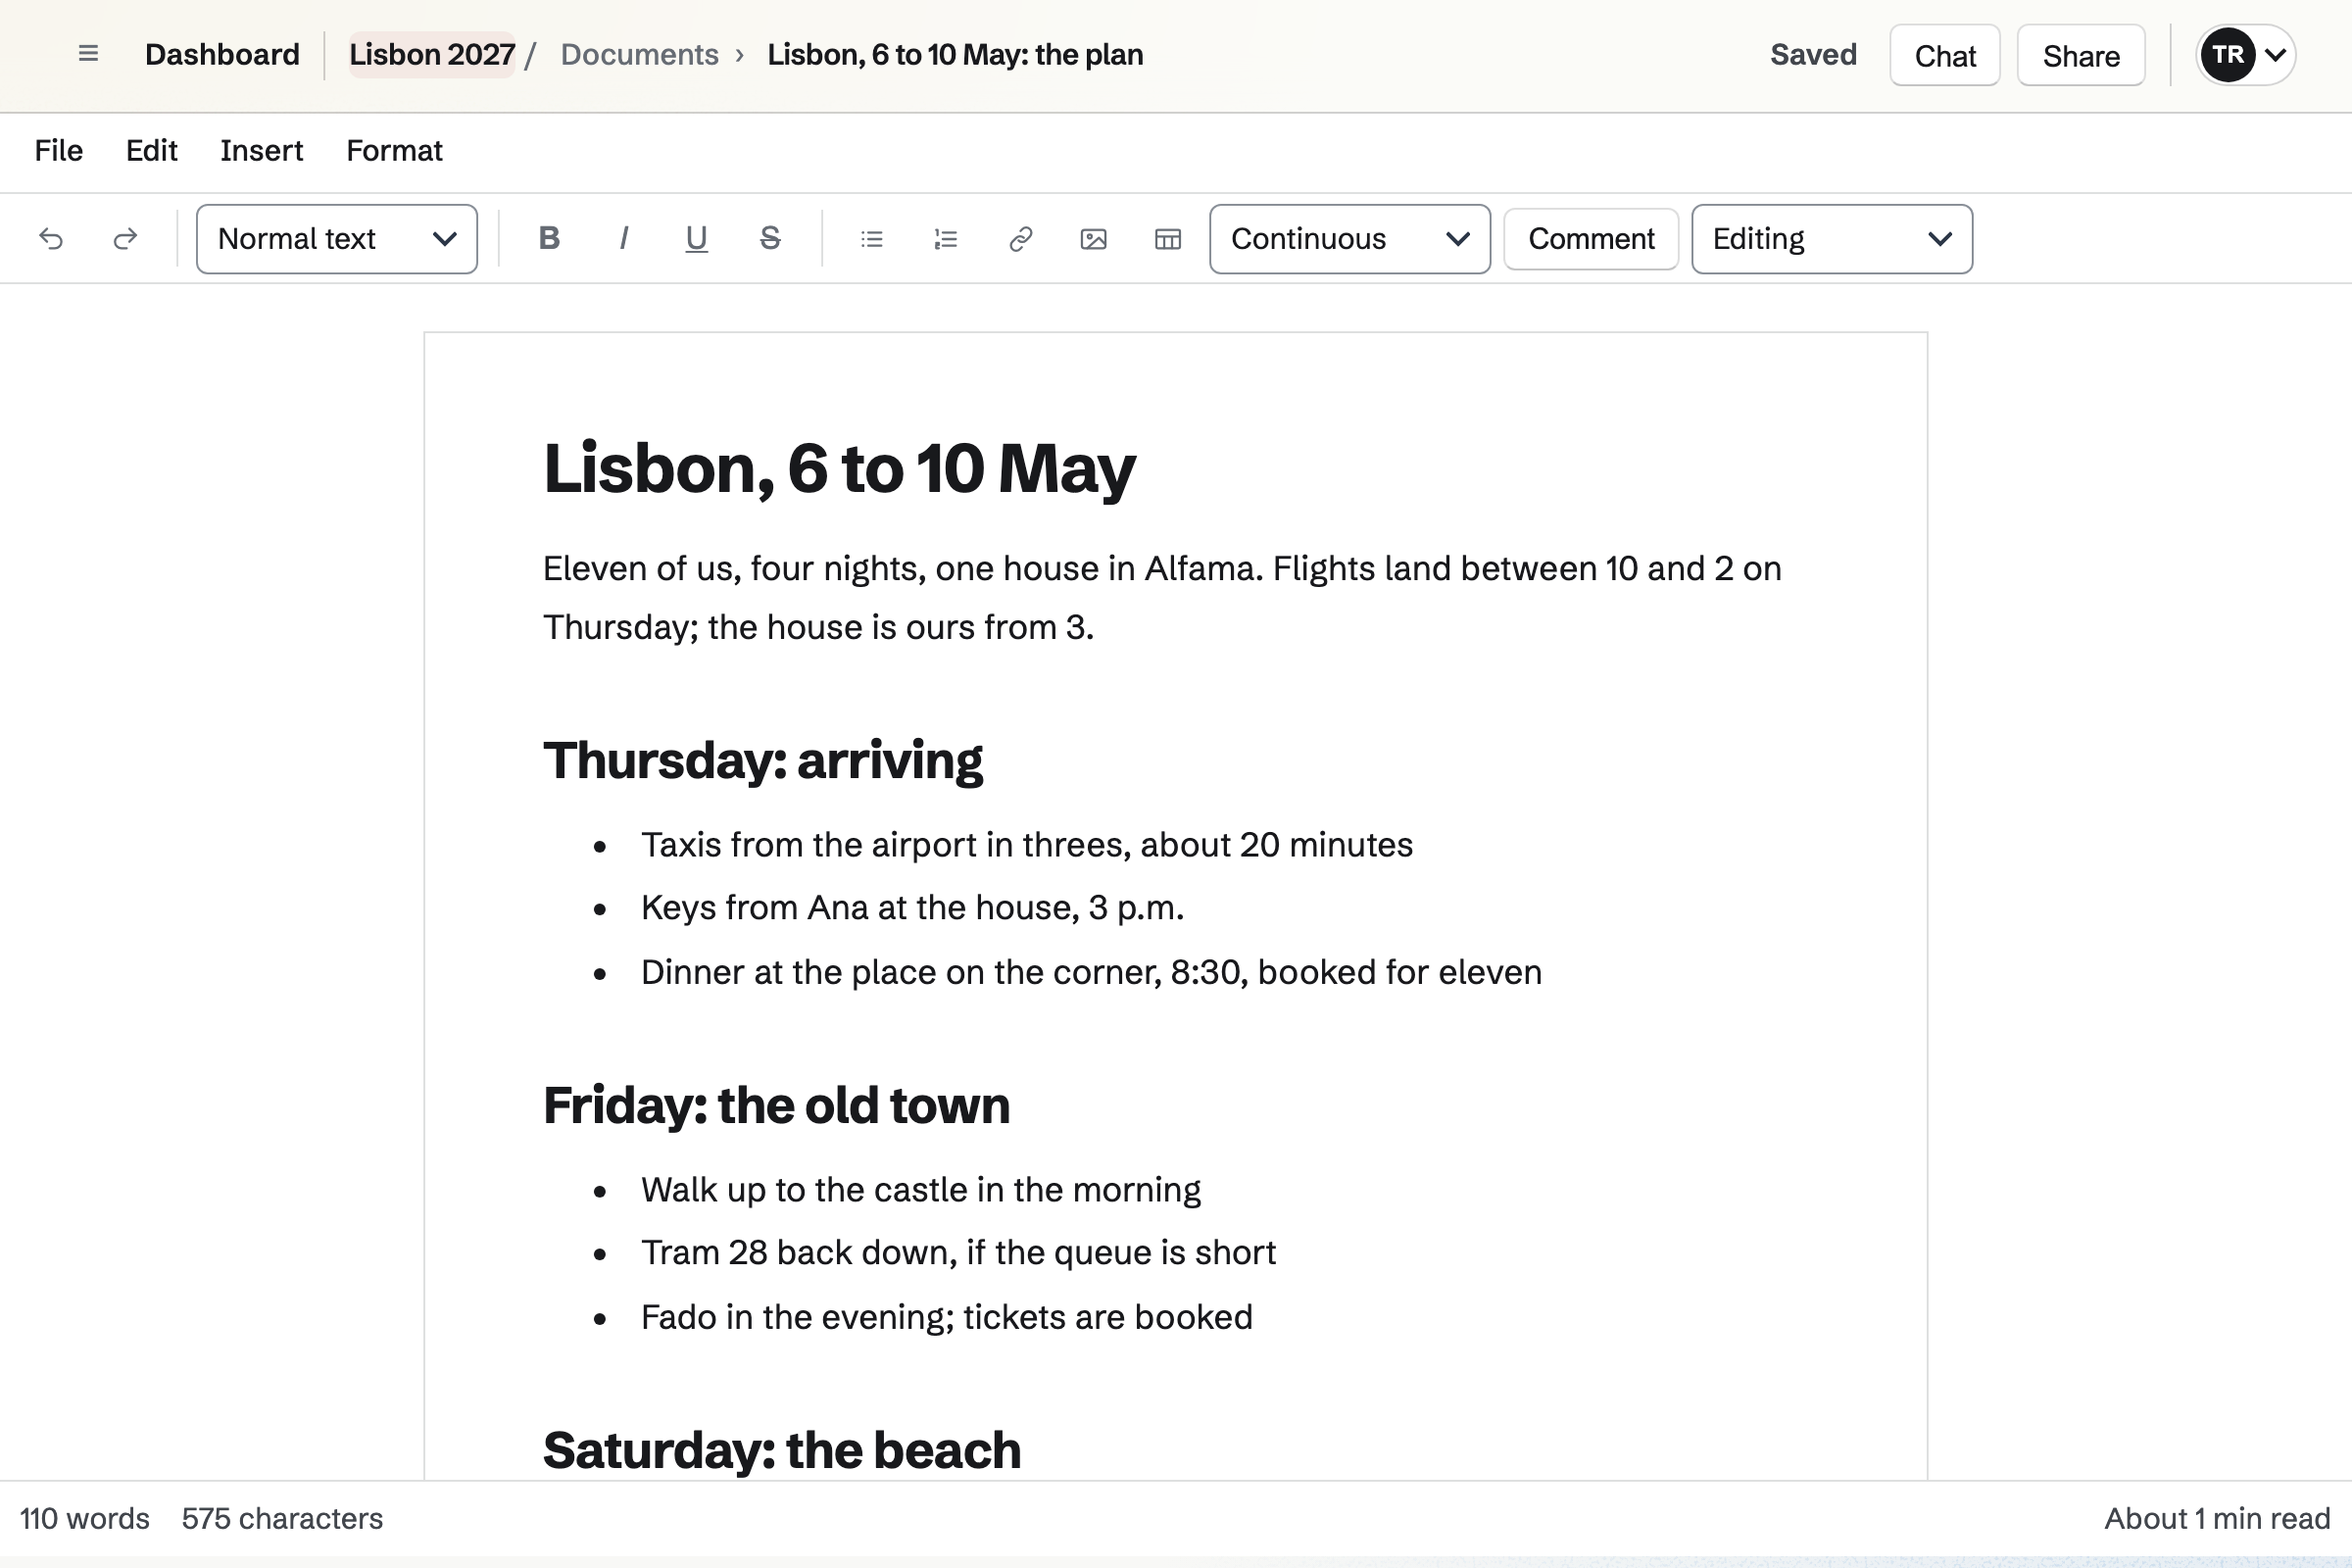Toggle Bold formatting

point(549,239)
